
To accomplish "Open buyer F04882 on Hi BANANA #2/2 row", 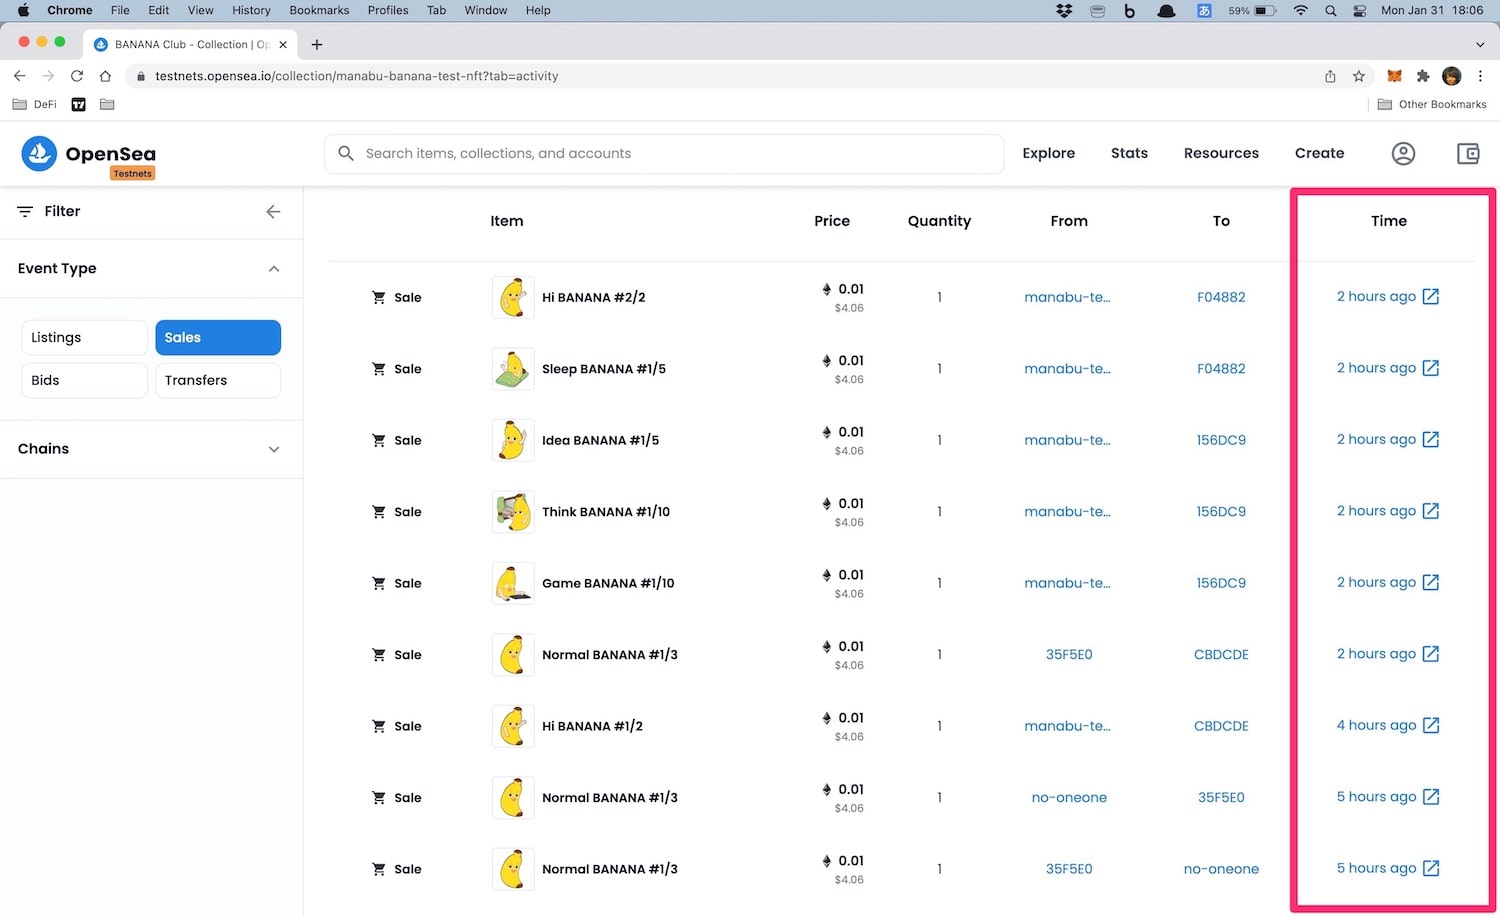I will (x=1221, y=297).
